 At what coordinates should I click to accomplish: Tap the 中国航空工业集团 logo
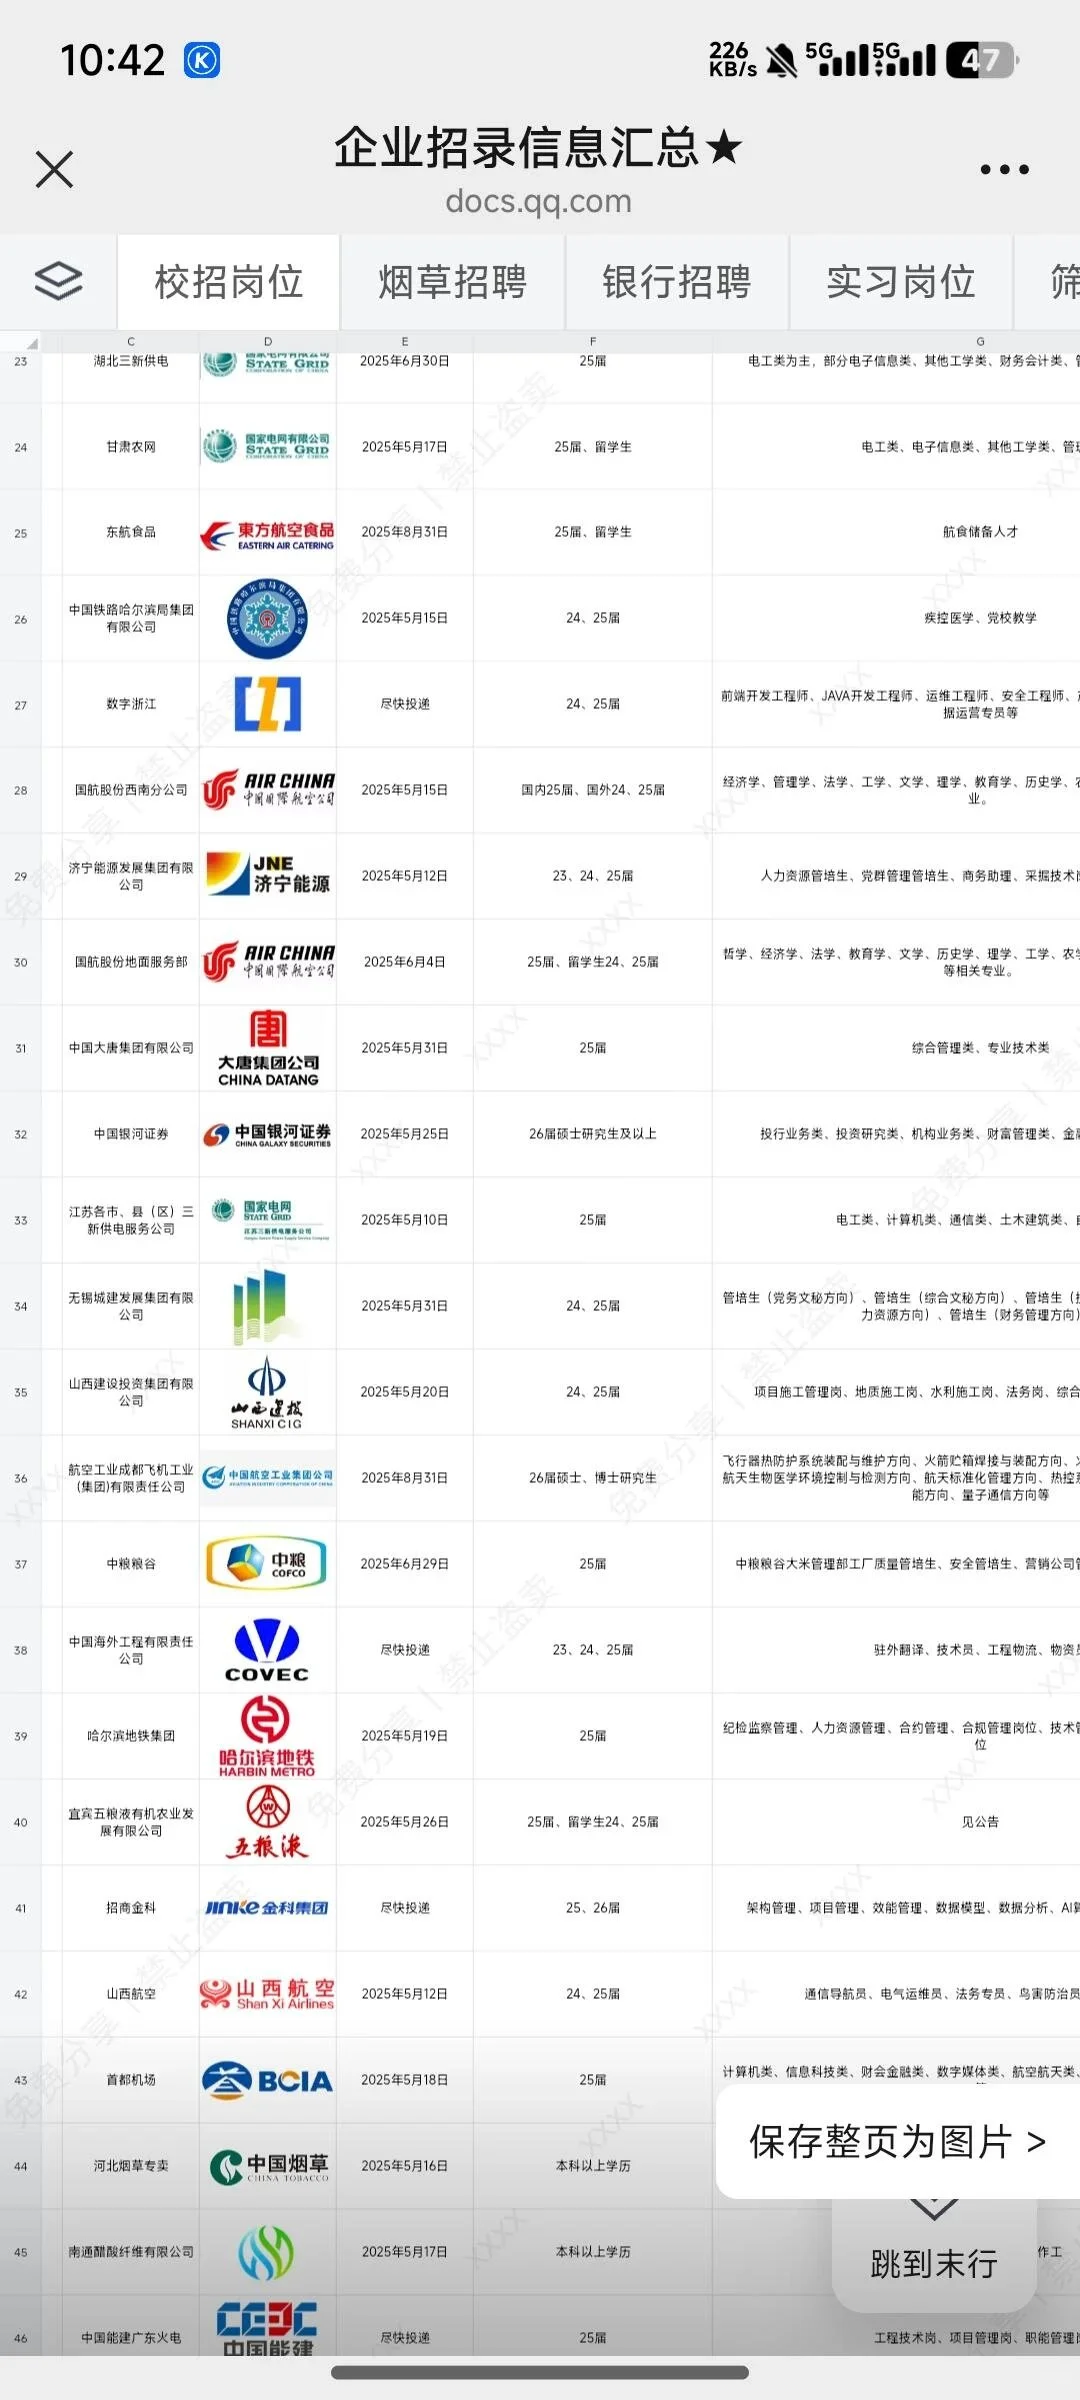click(267, 1477)
